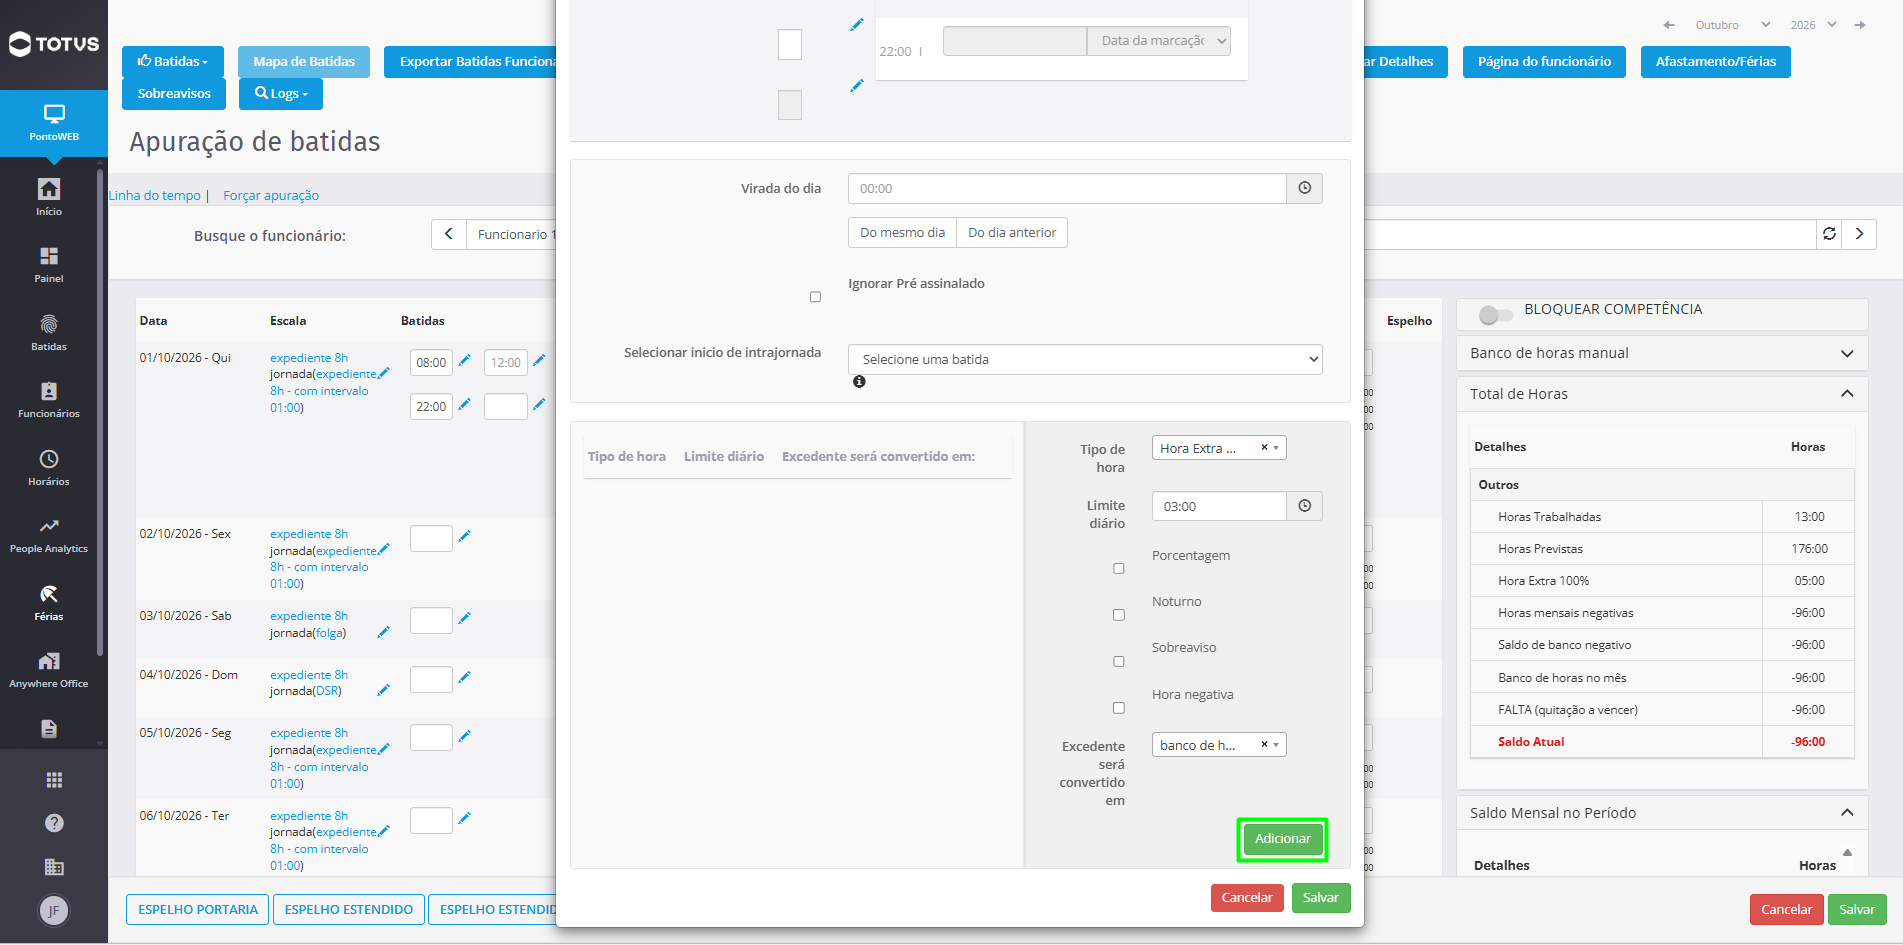Screen dimensions: 1903x945
Task: Click Cancelar in the dialog
Action: [1247, 898]
